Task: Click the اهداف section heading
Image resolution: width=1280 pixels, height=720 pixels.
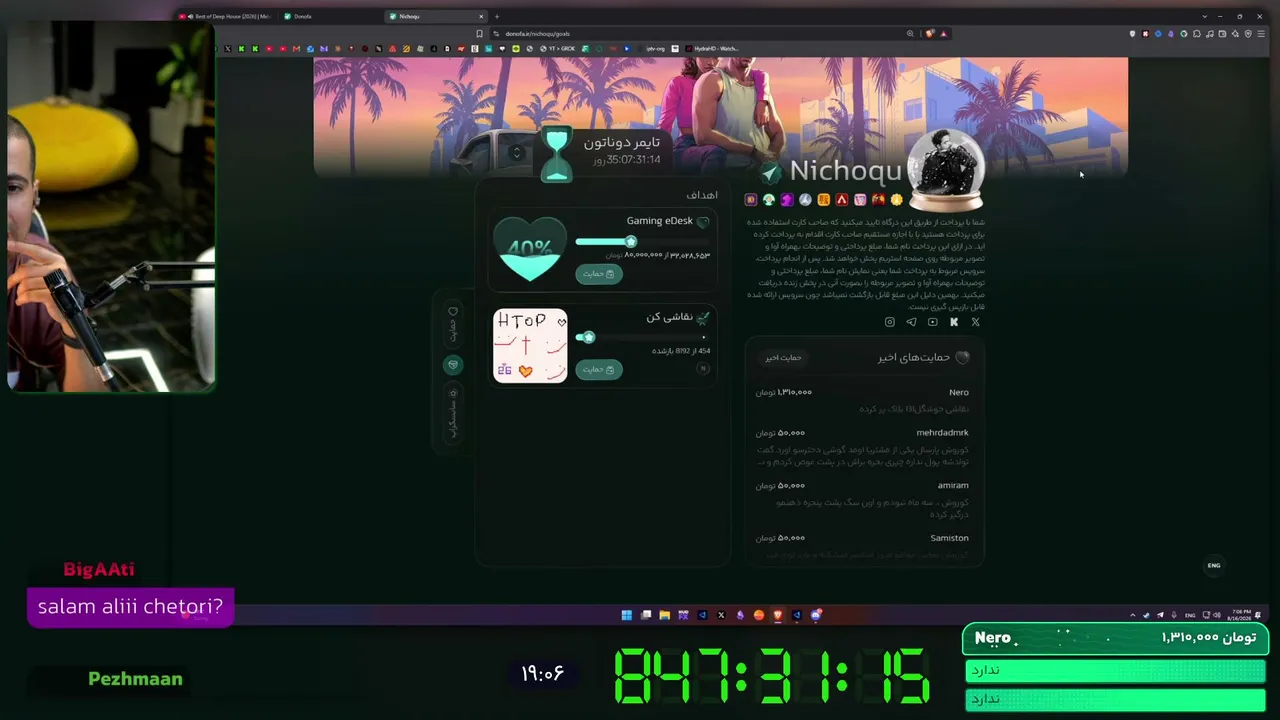Action: [702, 195]
